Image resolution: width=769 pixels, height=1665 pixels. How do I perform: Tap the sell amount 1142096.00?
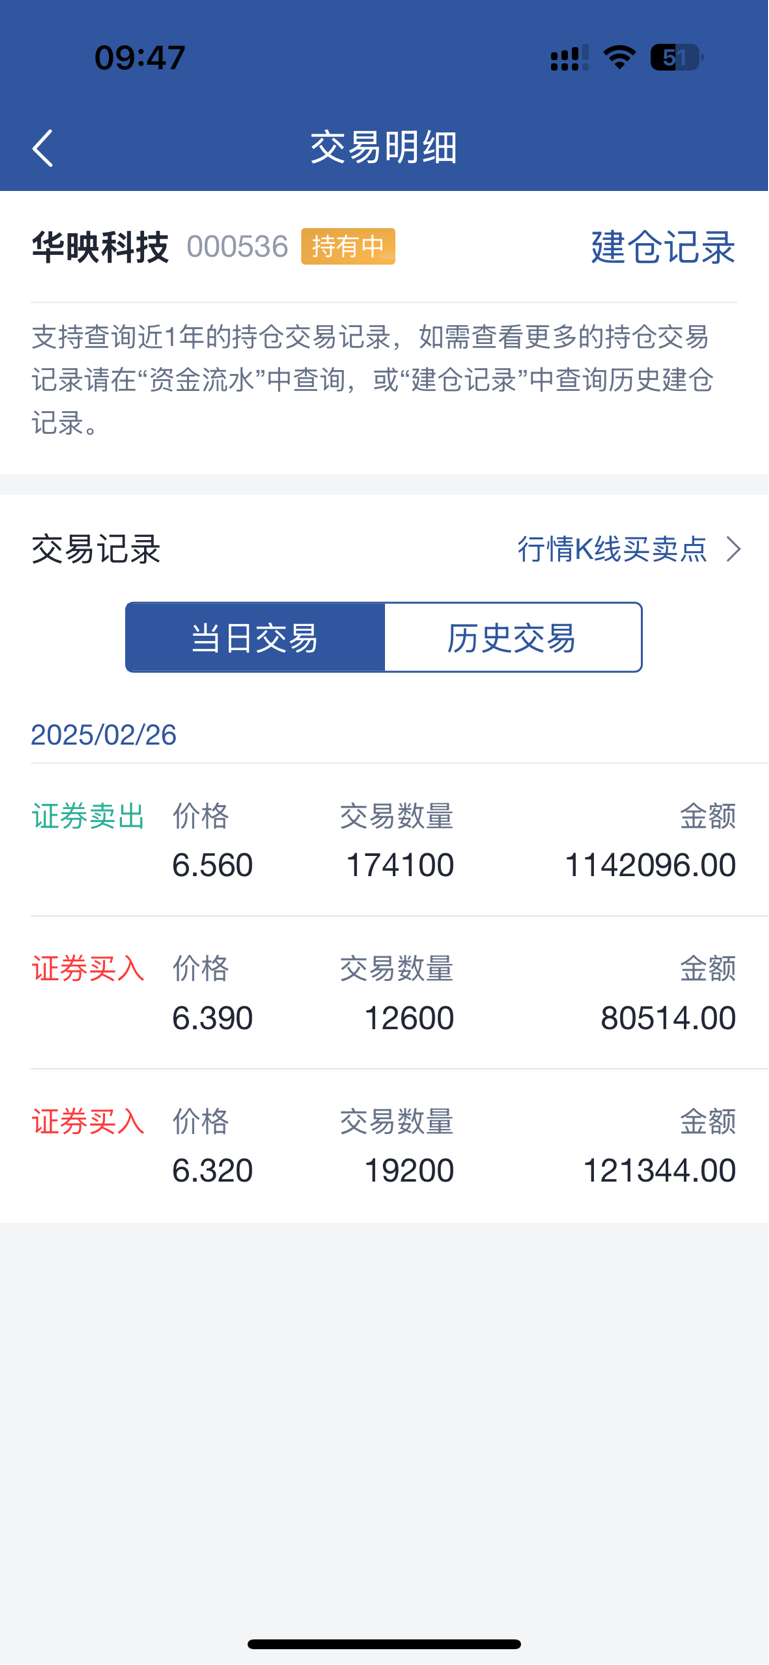[650, 865]
